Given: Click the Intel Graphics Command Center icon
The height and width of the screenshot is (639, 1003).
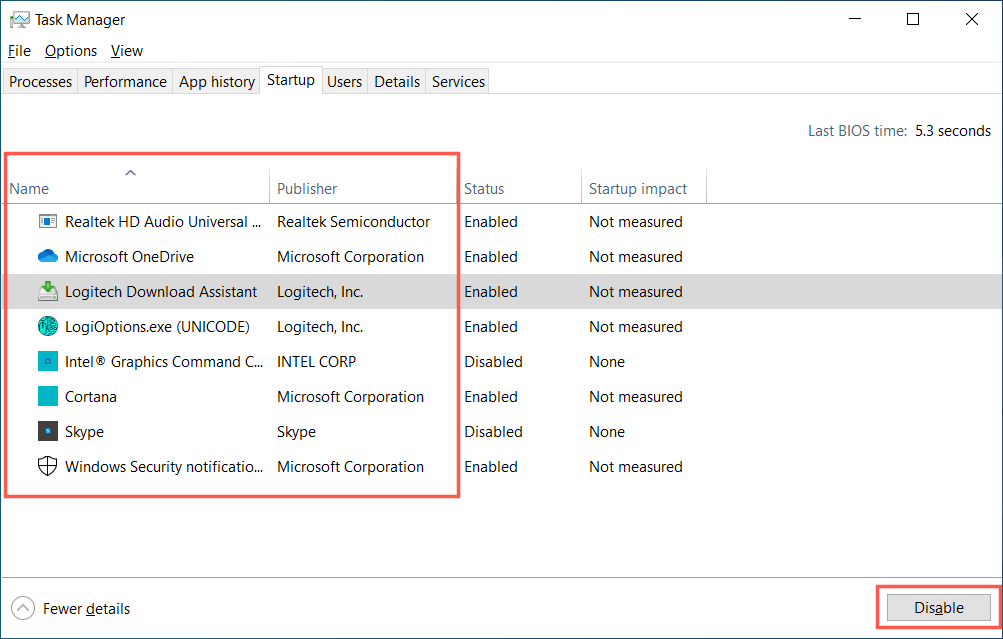Looking at the screenshot, I should [48, 362].
